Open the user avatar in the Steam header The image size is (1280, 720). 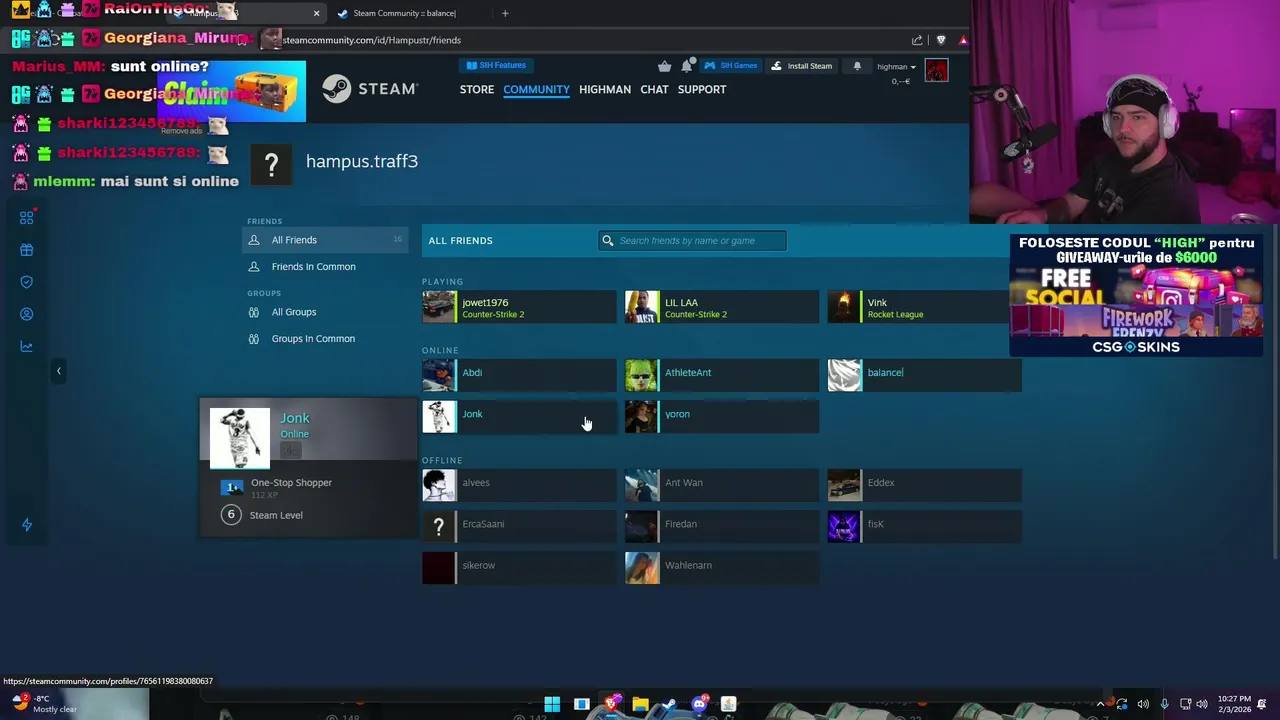[936, 70]
